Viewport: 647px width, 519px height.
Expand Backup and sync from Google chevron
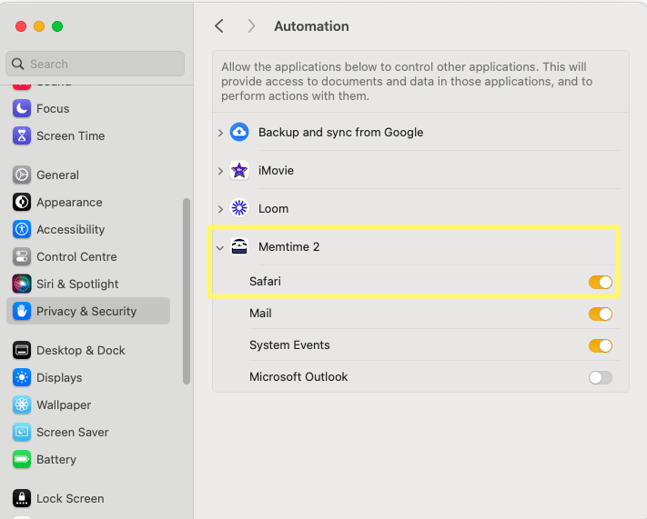[x=220, y=132]
